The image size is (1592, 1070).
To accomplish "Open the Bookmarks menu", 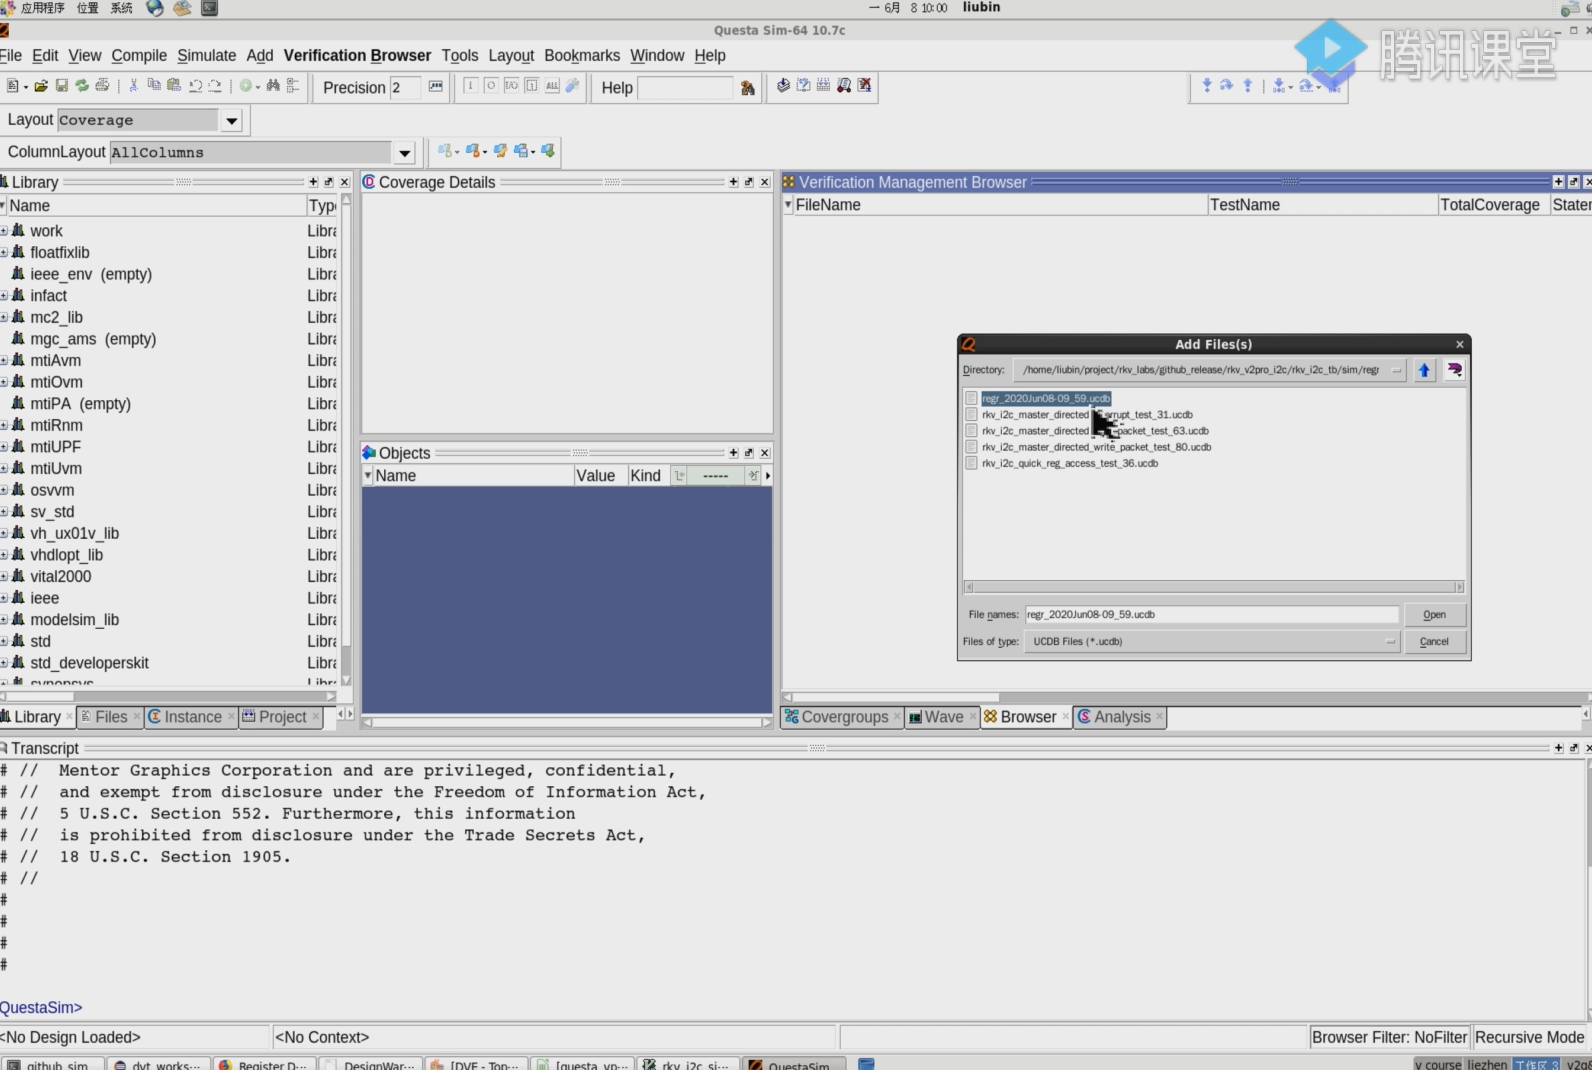I will (582, 56).
